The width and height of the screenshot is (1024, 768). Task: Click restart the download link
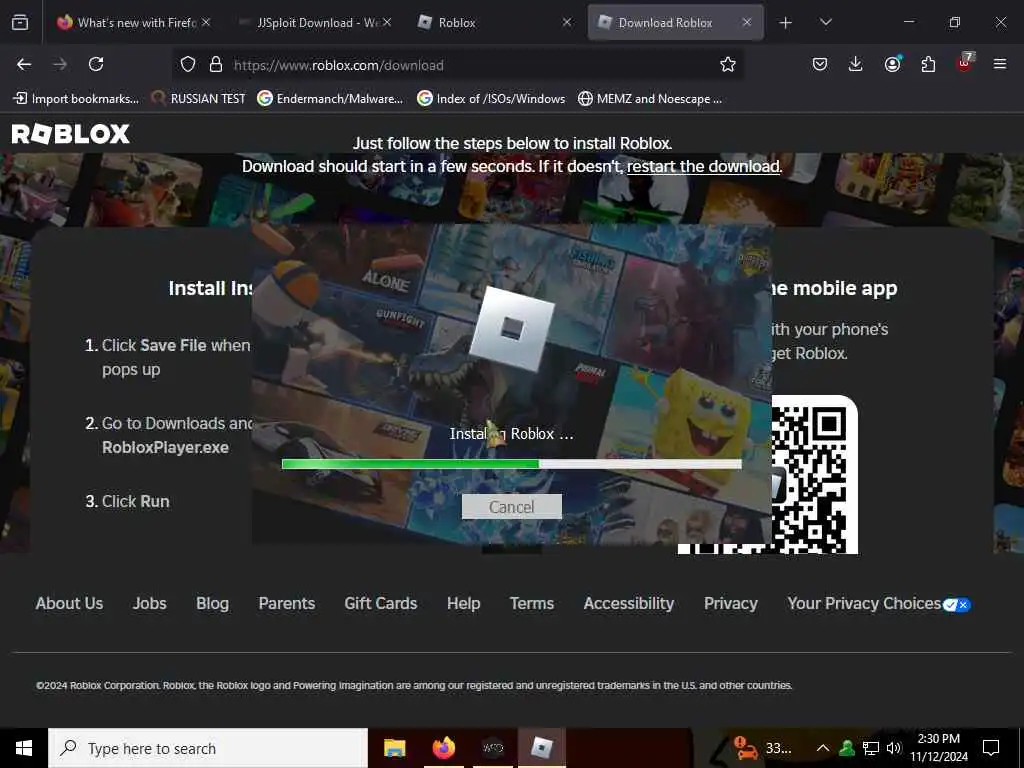pos(703,167)
